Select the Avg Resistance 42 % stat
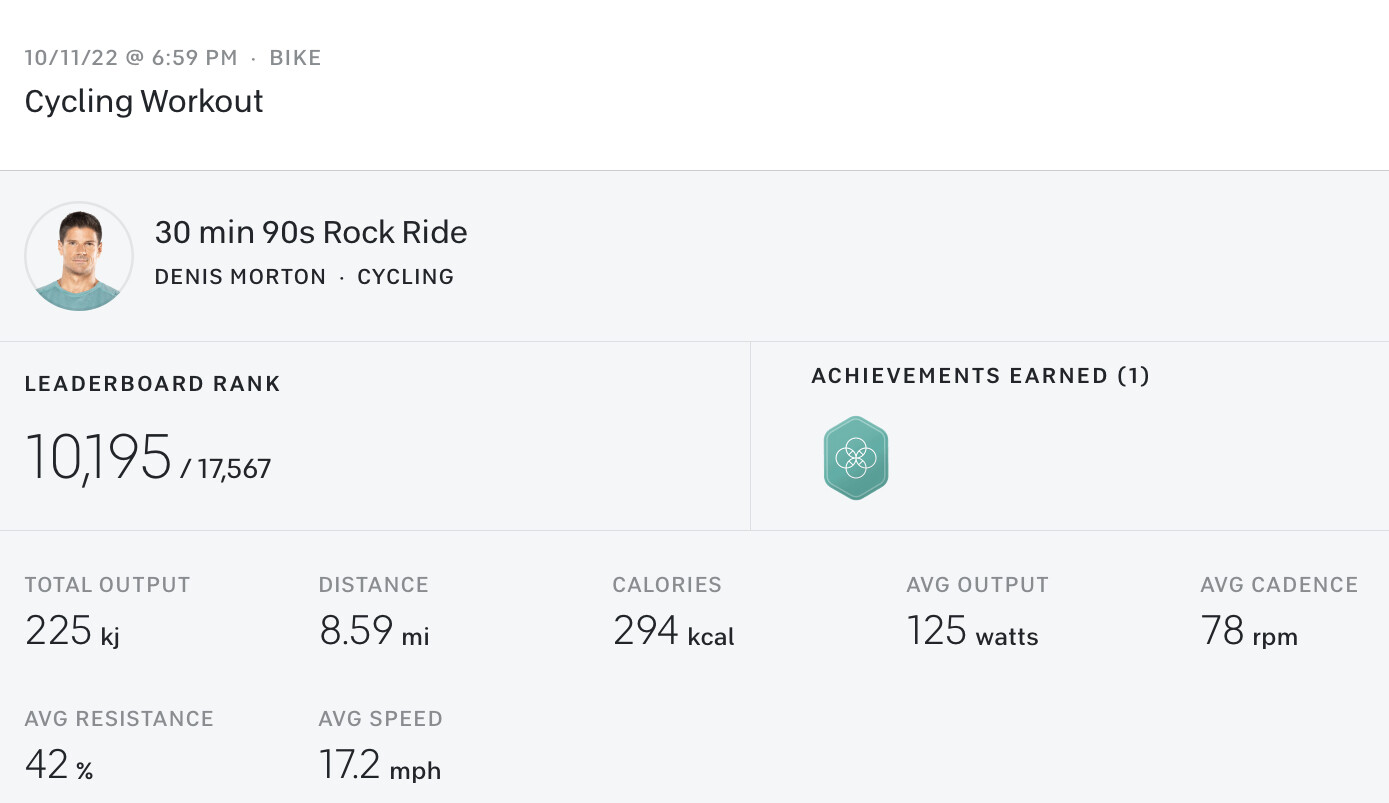This screenshot has height=803, width=1389. [120, 746]
